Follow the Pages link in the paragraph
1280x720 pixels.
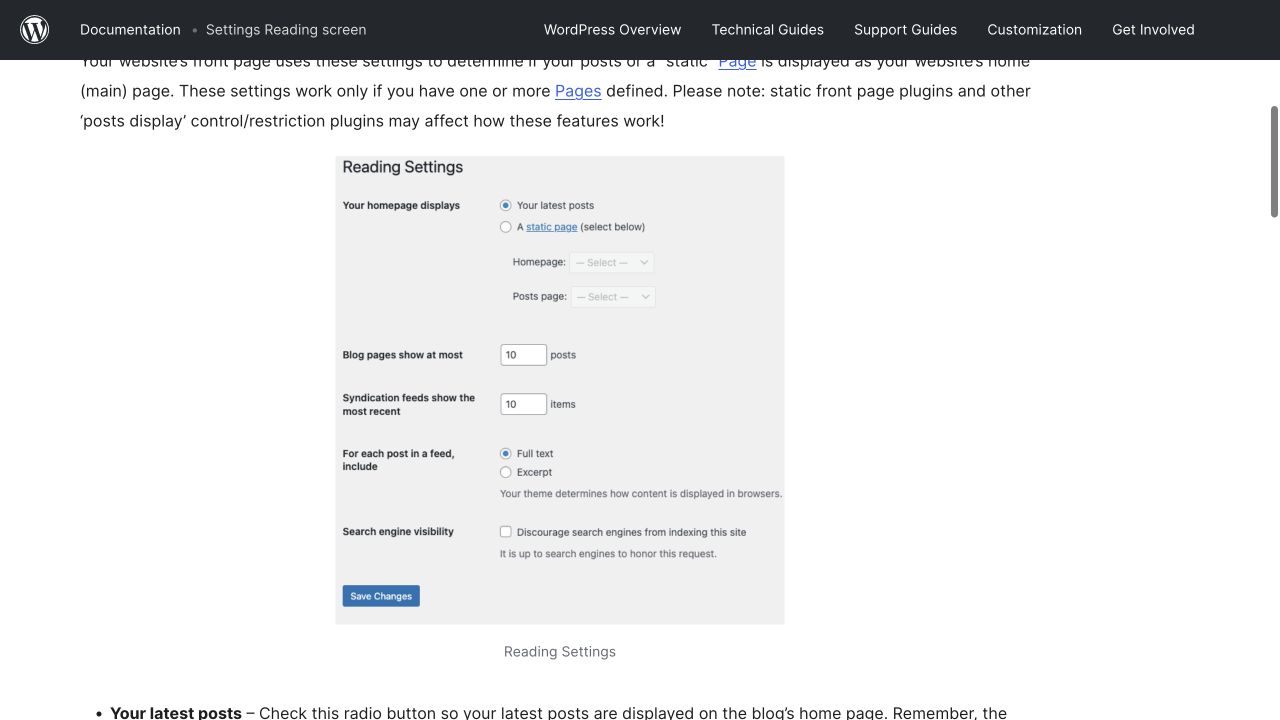578,91
